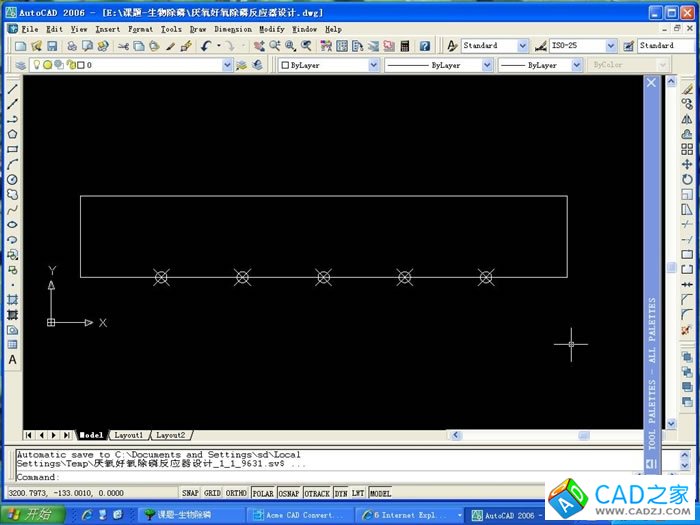Open the layer dropdown list
700x525 pixels.
226,65
